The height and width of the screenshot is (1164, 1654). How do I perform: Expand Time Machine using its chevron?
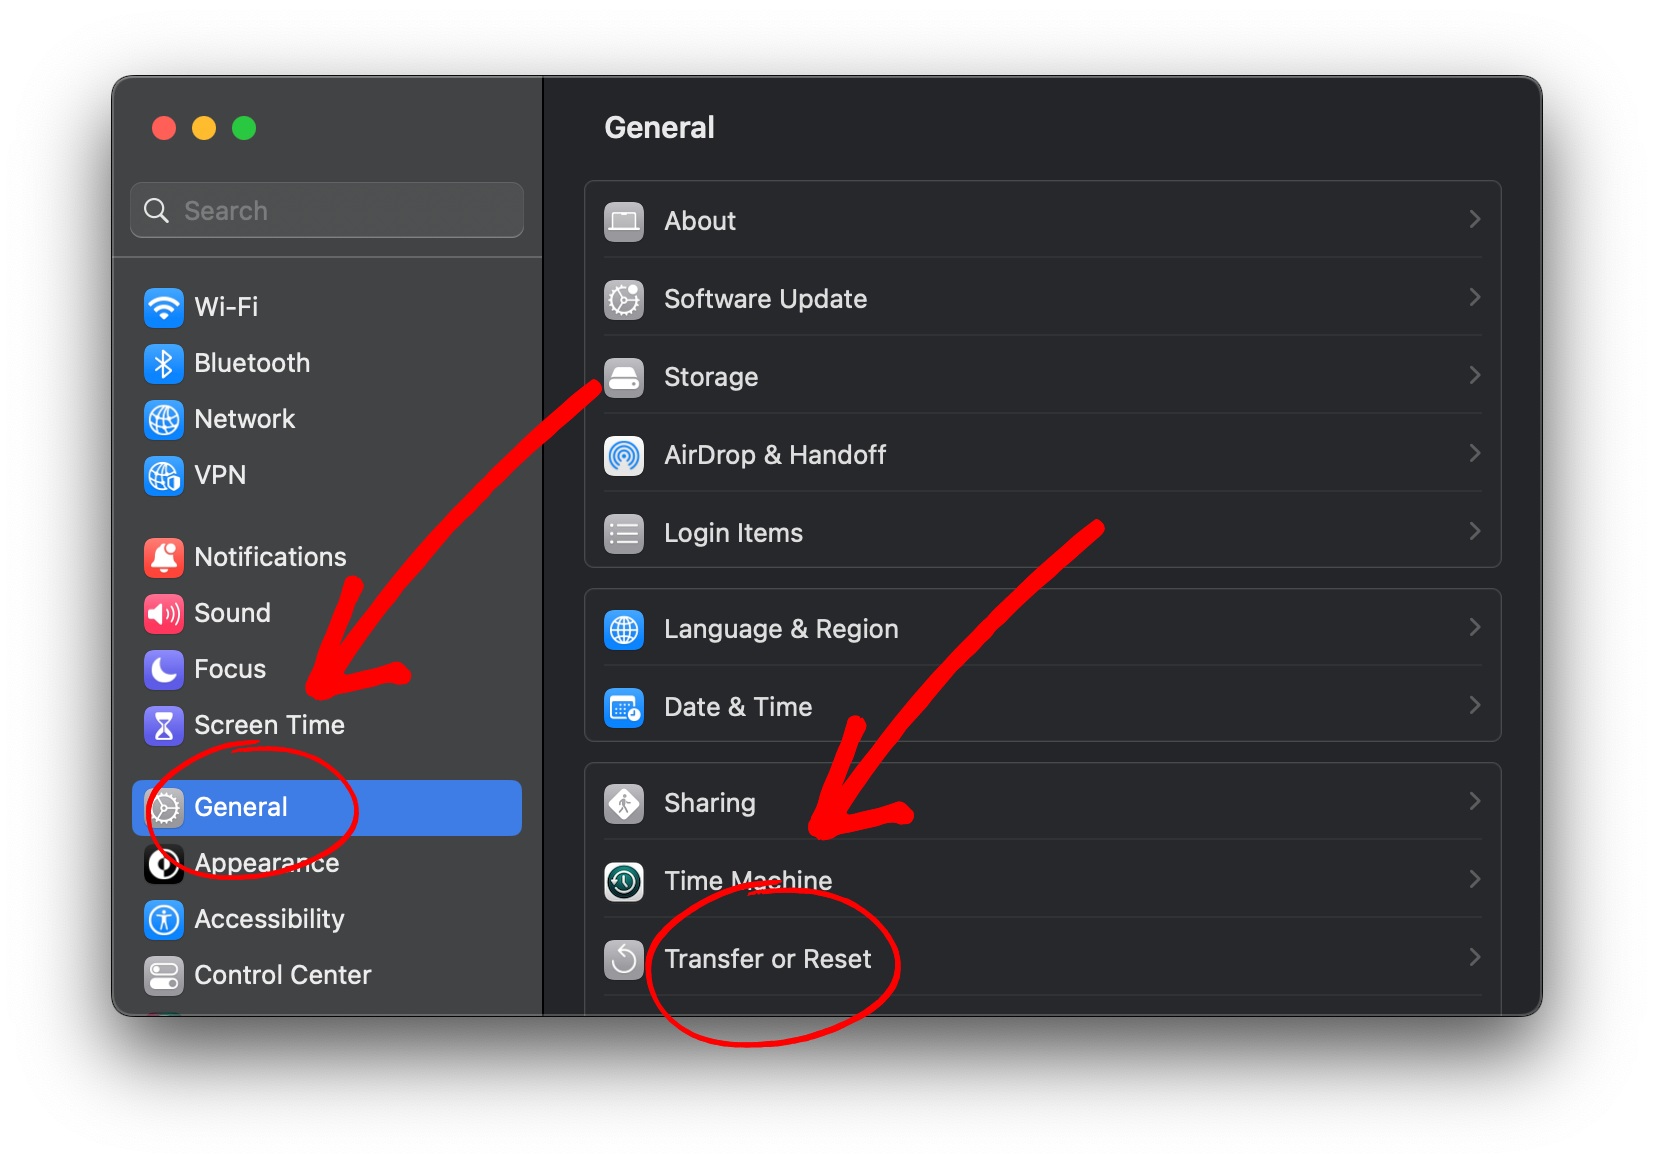(1475, 879)
